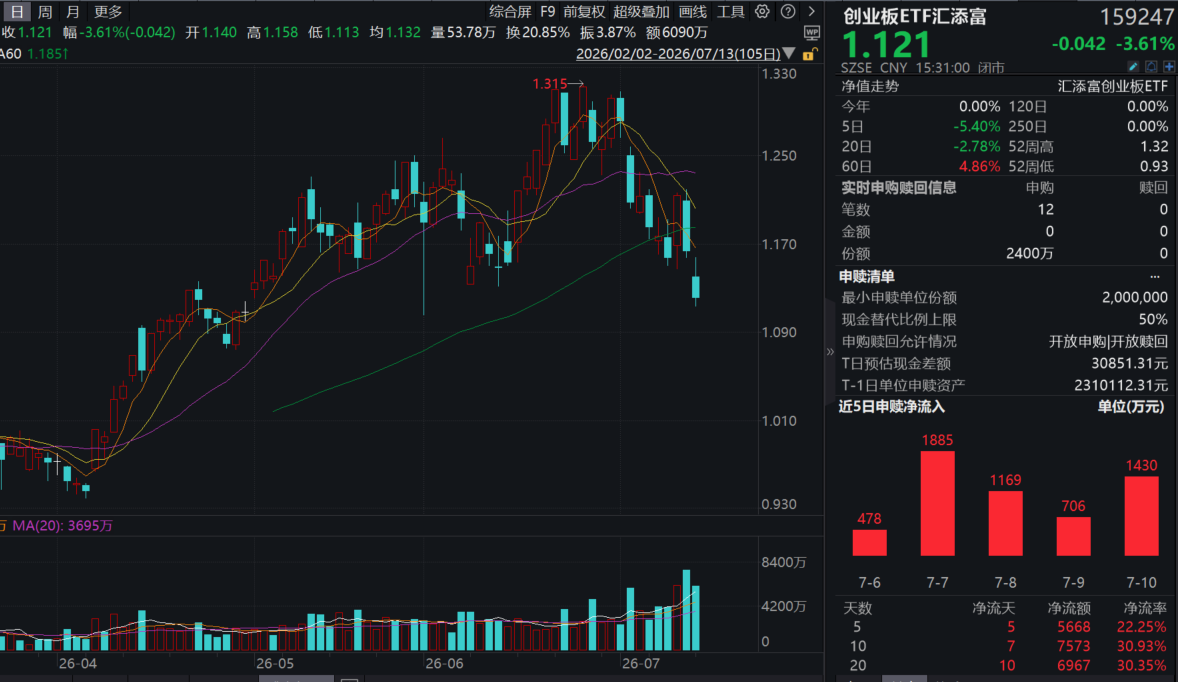Open the 申赎清单 three-dots menu
This screenshot has height=682, width=1178.
pos(1155,277)
